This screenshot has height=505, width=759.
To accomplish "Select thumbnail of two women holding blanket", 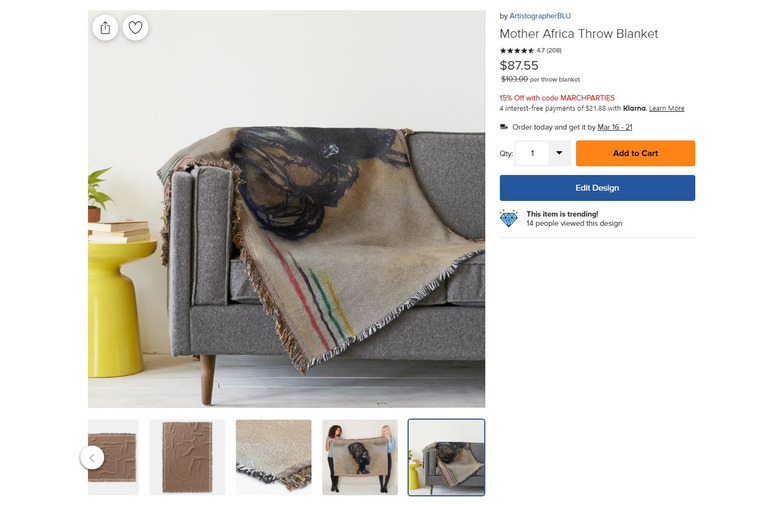I will (360, 458).
